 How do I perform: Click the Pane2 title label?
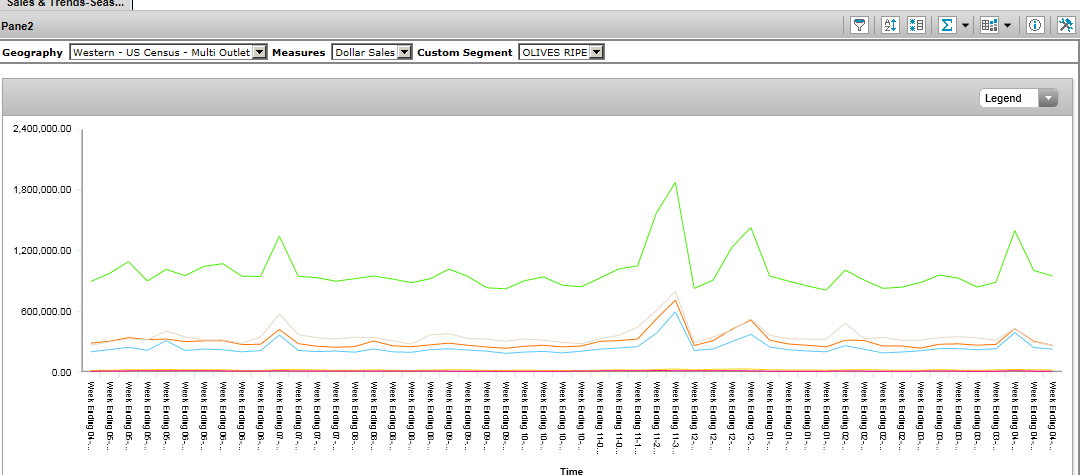pos(19,26)
